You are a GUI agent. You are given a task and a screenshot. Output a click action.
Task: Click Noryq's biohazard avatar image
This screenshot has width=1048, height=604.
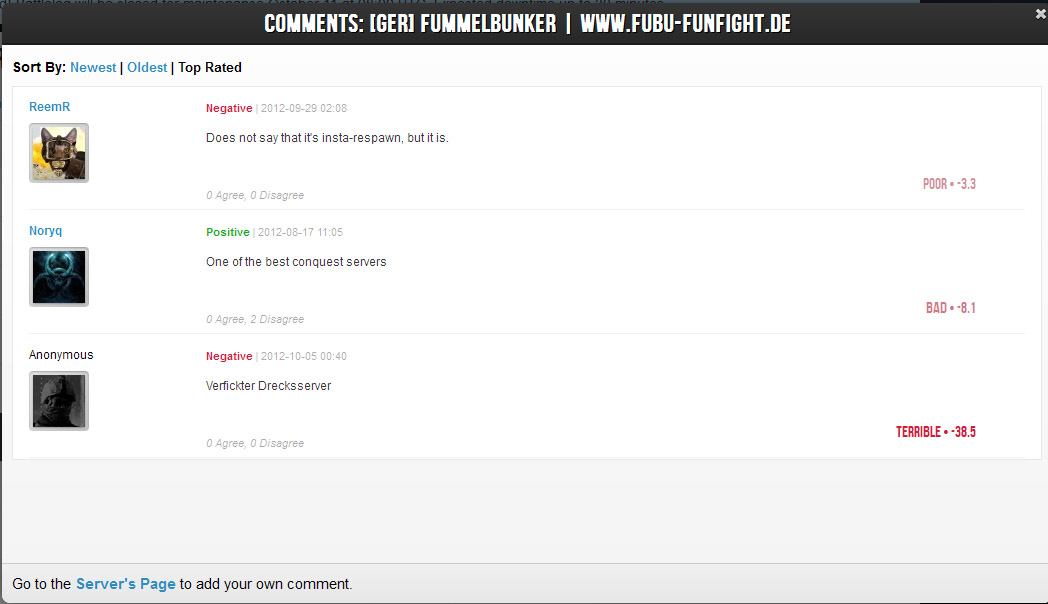tap(59, 277)
